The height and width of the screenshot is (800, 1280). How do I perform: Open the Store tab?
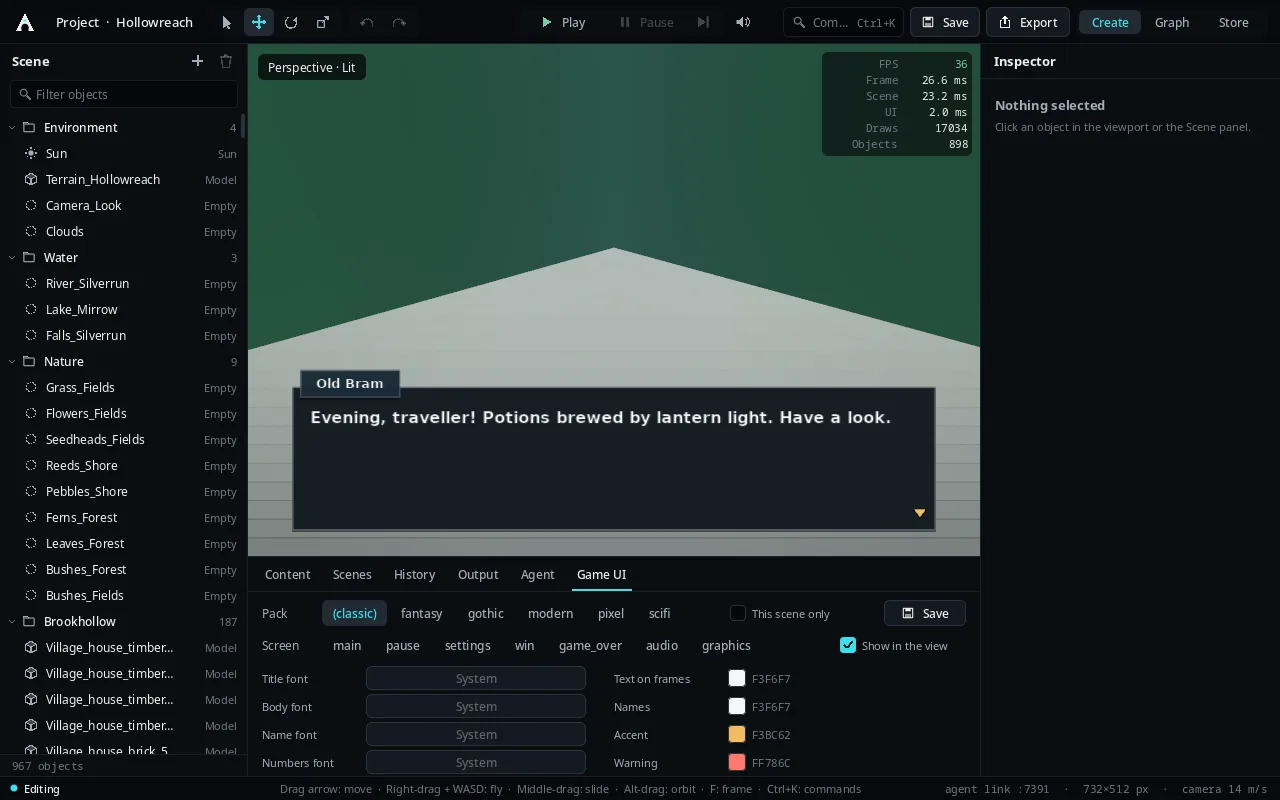pyautogui.click(x=1234, y=22)
